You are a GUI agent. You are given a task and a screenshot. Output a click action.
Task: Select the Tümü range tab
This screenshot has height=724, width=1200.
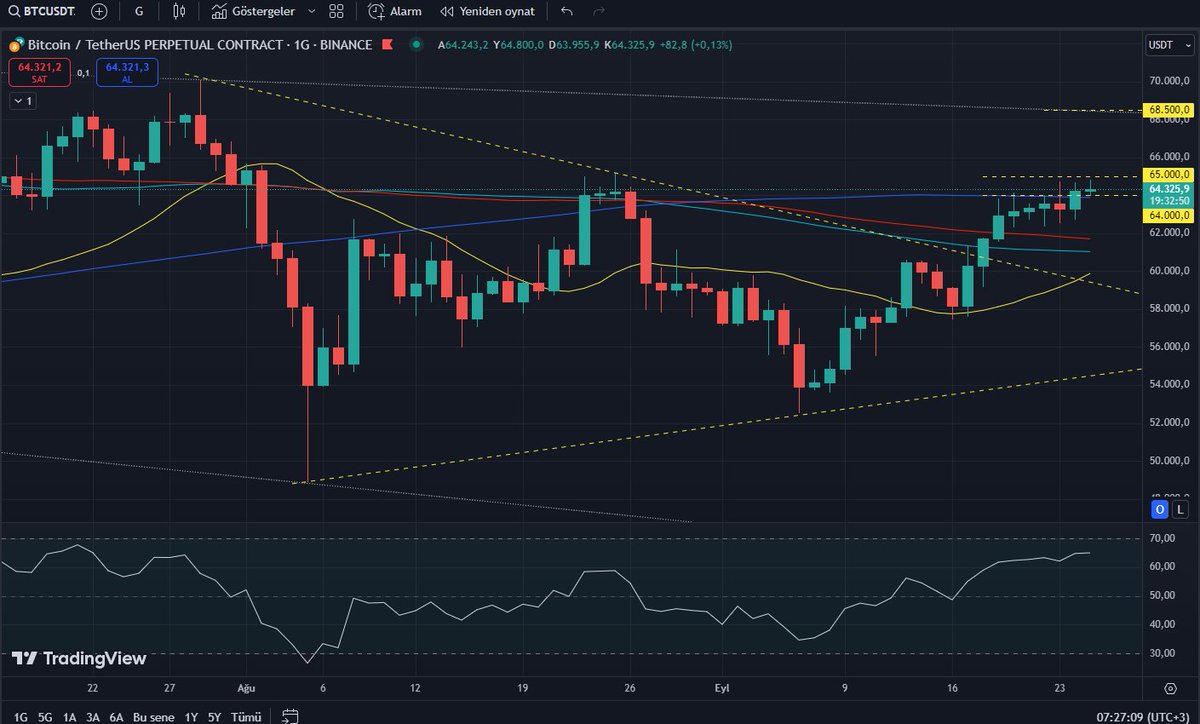(245, 717)
